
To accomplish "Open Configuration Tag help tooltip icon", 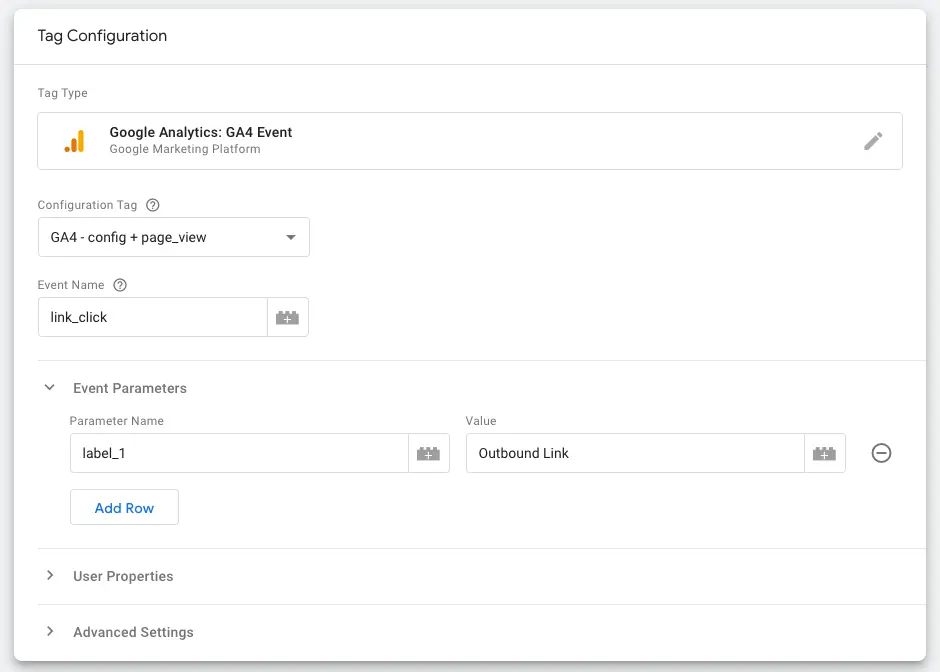I will coord(153,205).
